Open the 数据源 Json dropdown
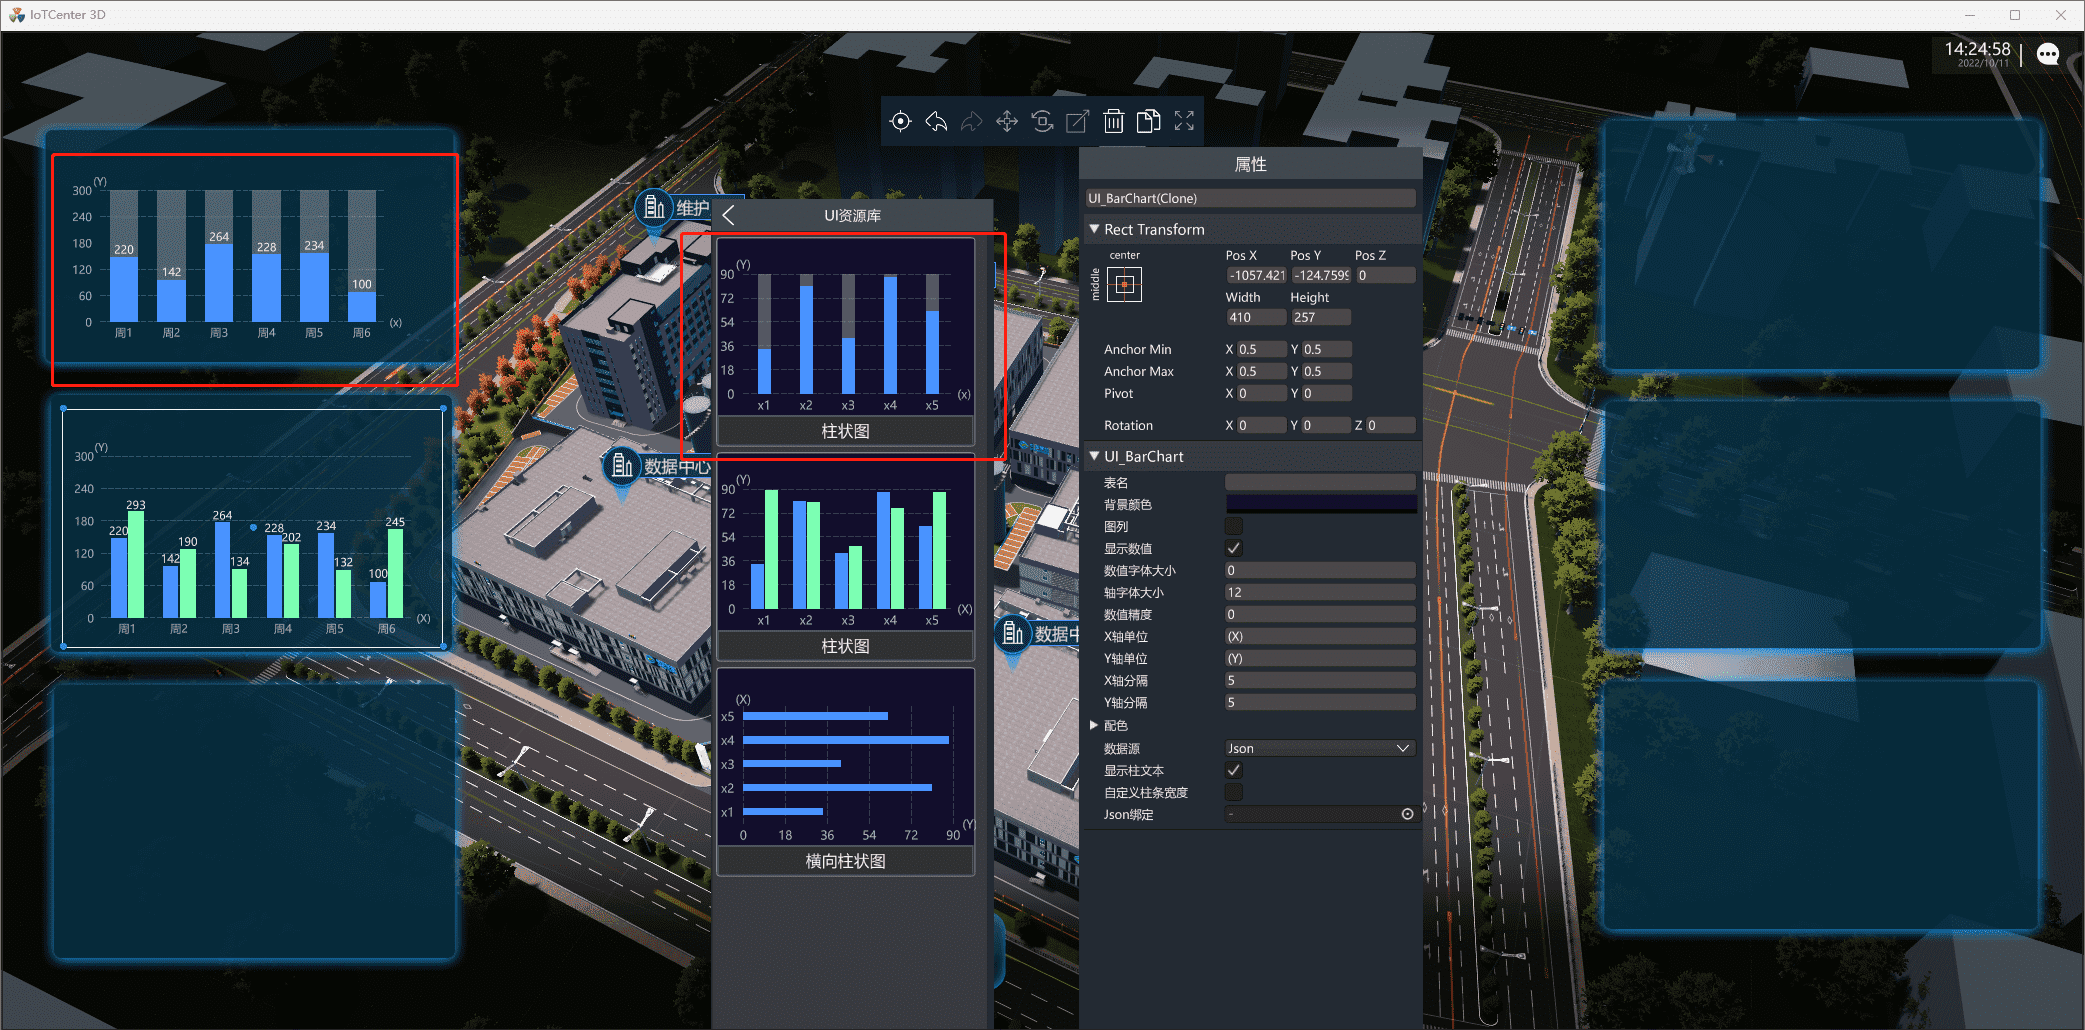The image size is (2085, 1030). pyautogui.click(x=1319, y=749)
